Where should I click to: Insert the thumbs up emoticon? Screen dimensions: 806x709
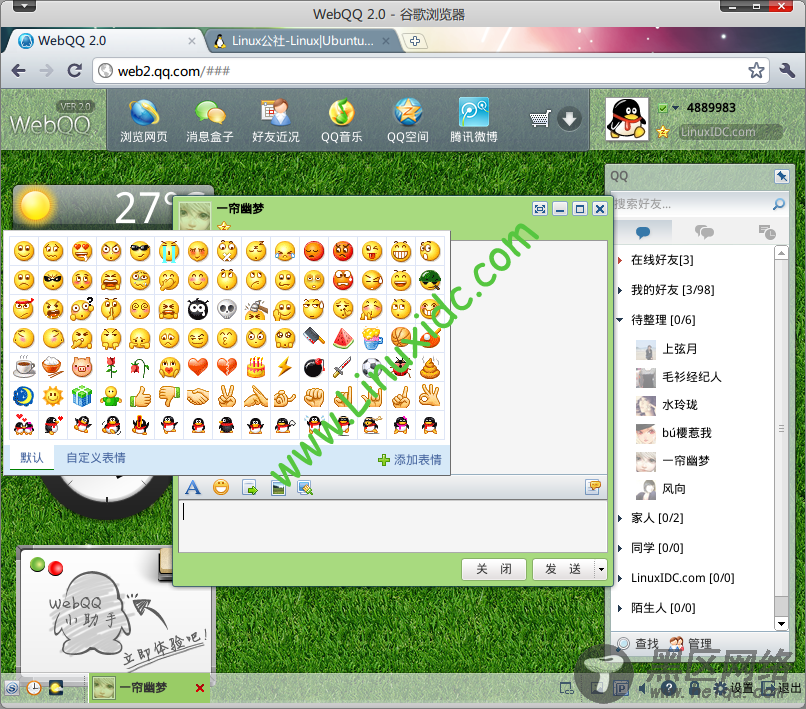click(140, 396)
